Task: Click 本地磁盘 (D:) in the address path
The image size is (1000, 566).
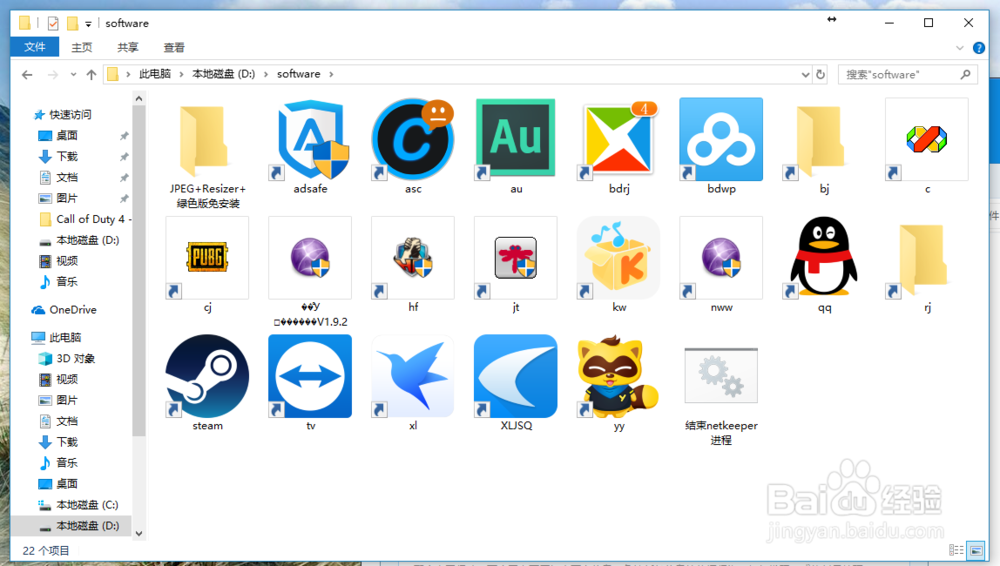Action: click(x=223, y=74)
